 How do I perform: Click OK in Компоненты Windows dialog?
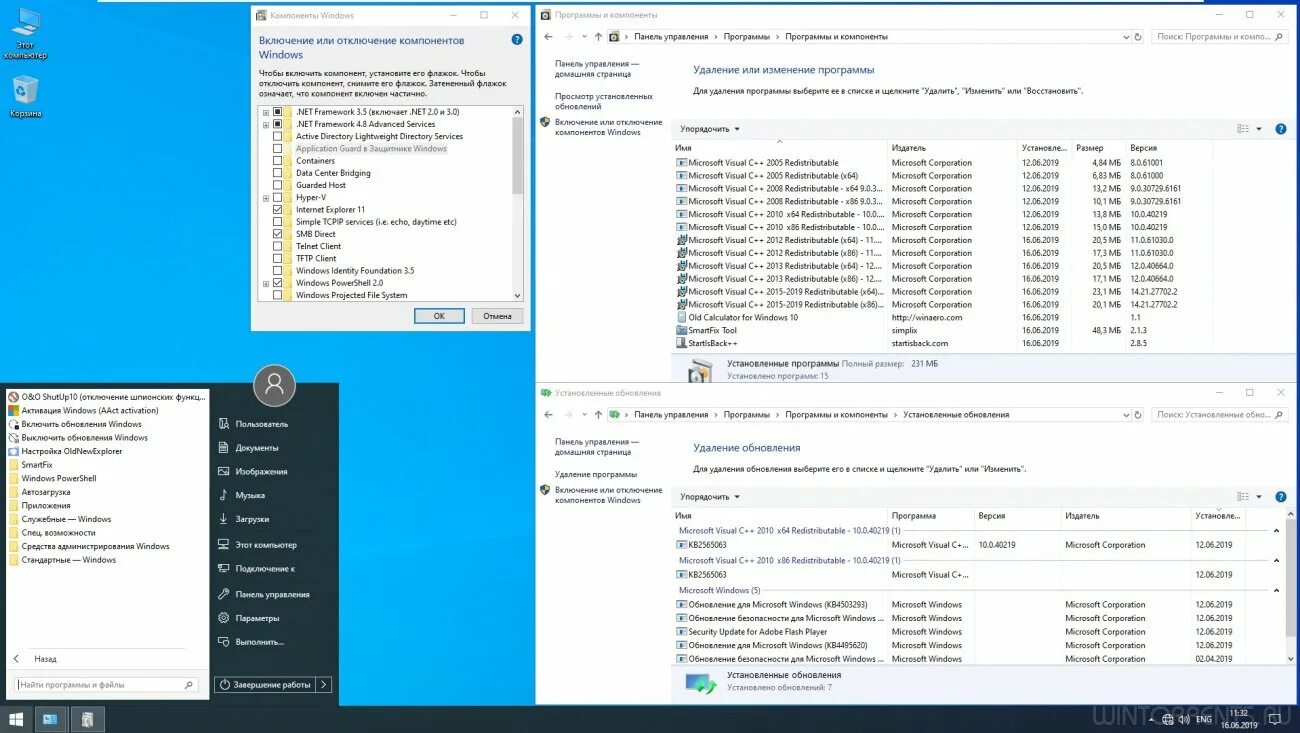click(439, 316)
